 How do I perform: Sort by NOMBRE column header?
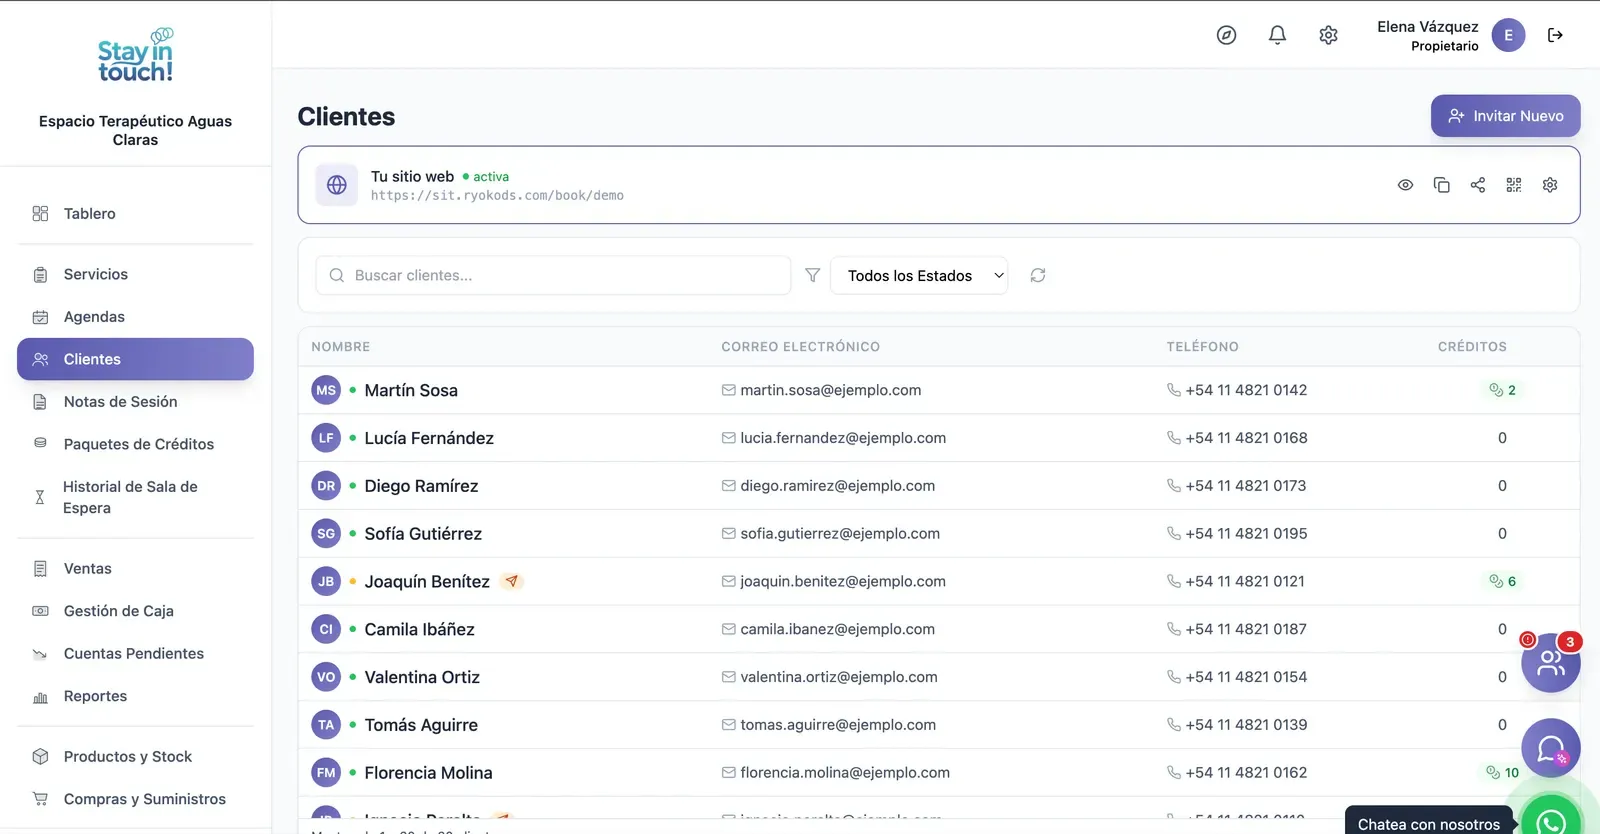click(x=340, y=347)
